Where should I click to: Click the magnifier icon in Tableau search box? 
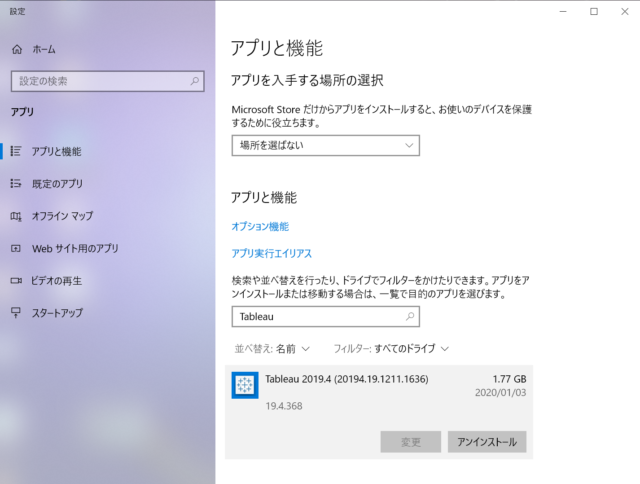pos(410,316)
